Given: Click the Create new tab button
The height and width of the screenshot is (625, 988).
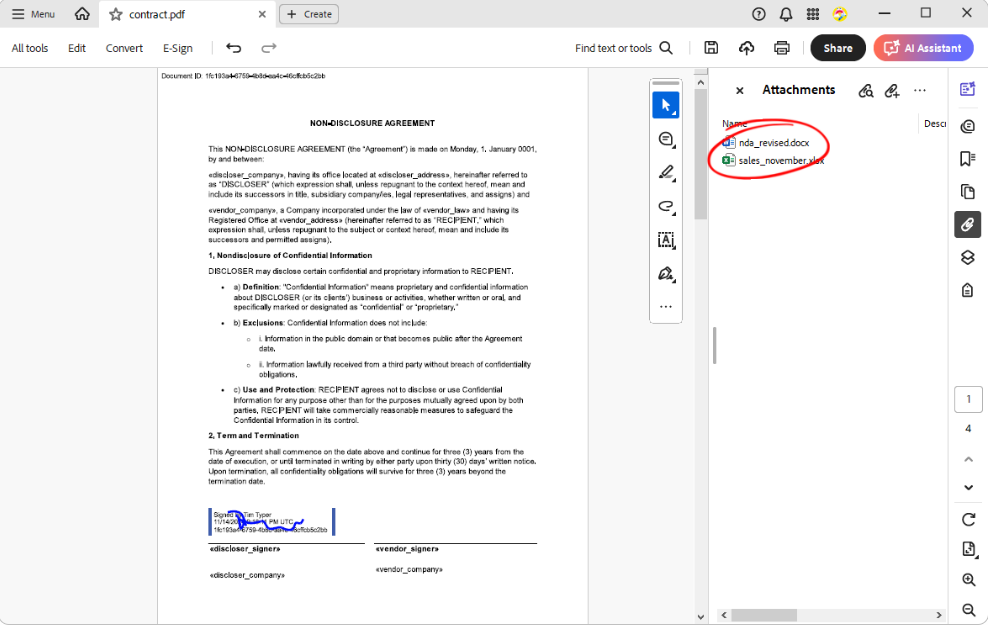Looking at the screenshot, I should click(x=309, y=14).
